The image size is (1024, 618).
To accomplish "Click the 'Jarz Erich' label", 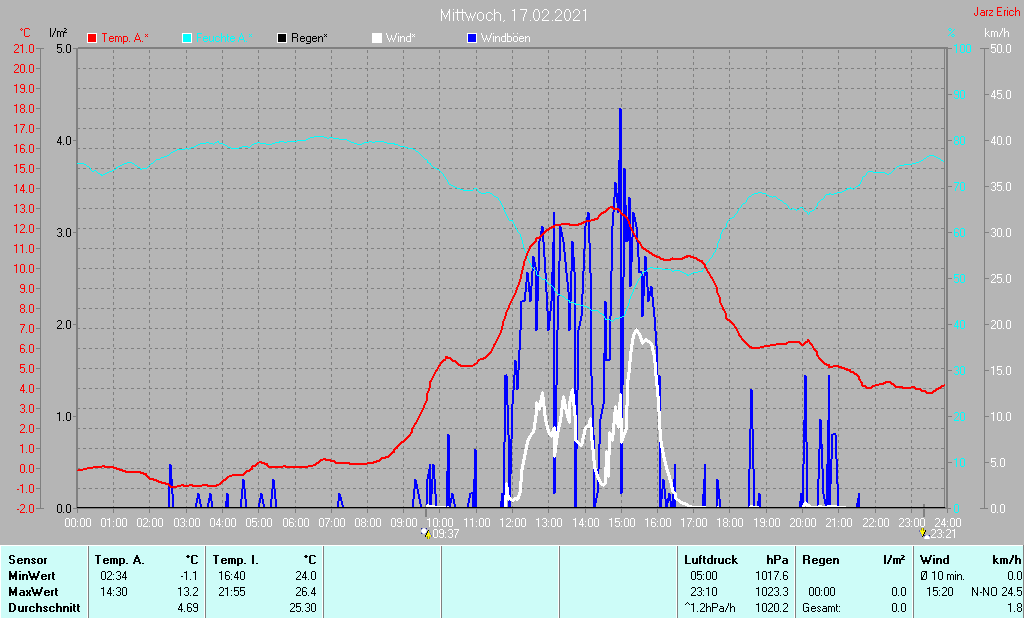I will pyautogui.click(x=997, y=12).
